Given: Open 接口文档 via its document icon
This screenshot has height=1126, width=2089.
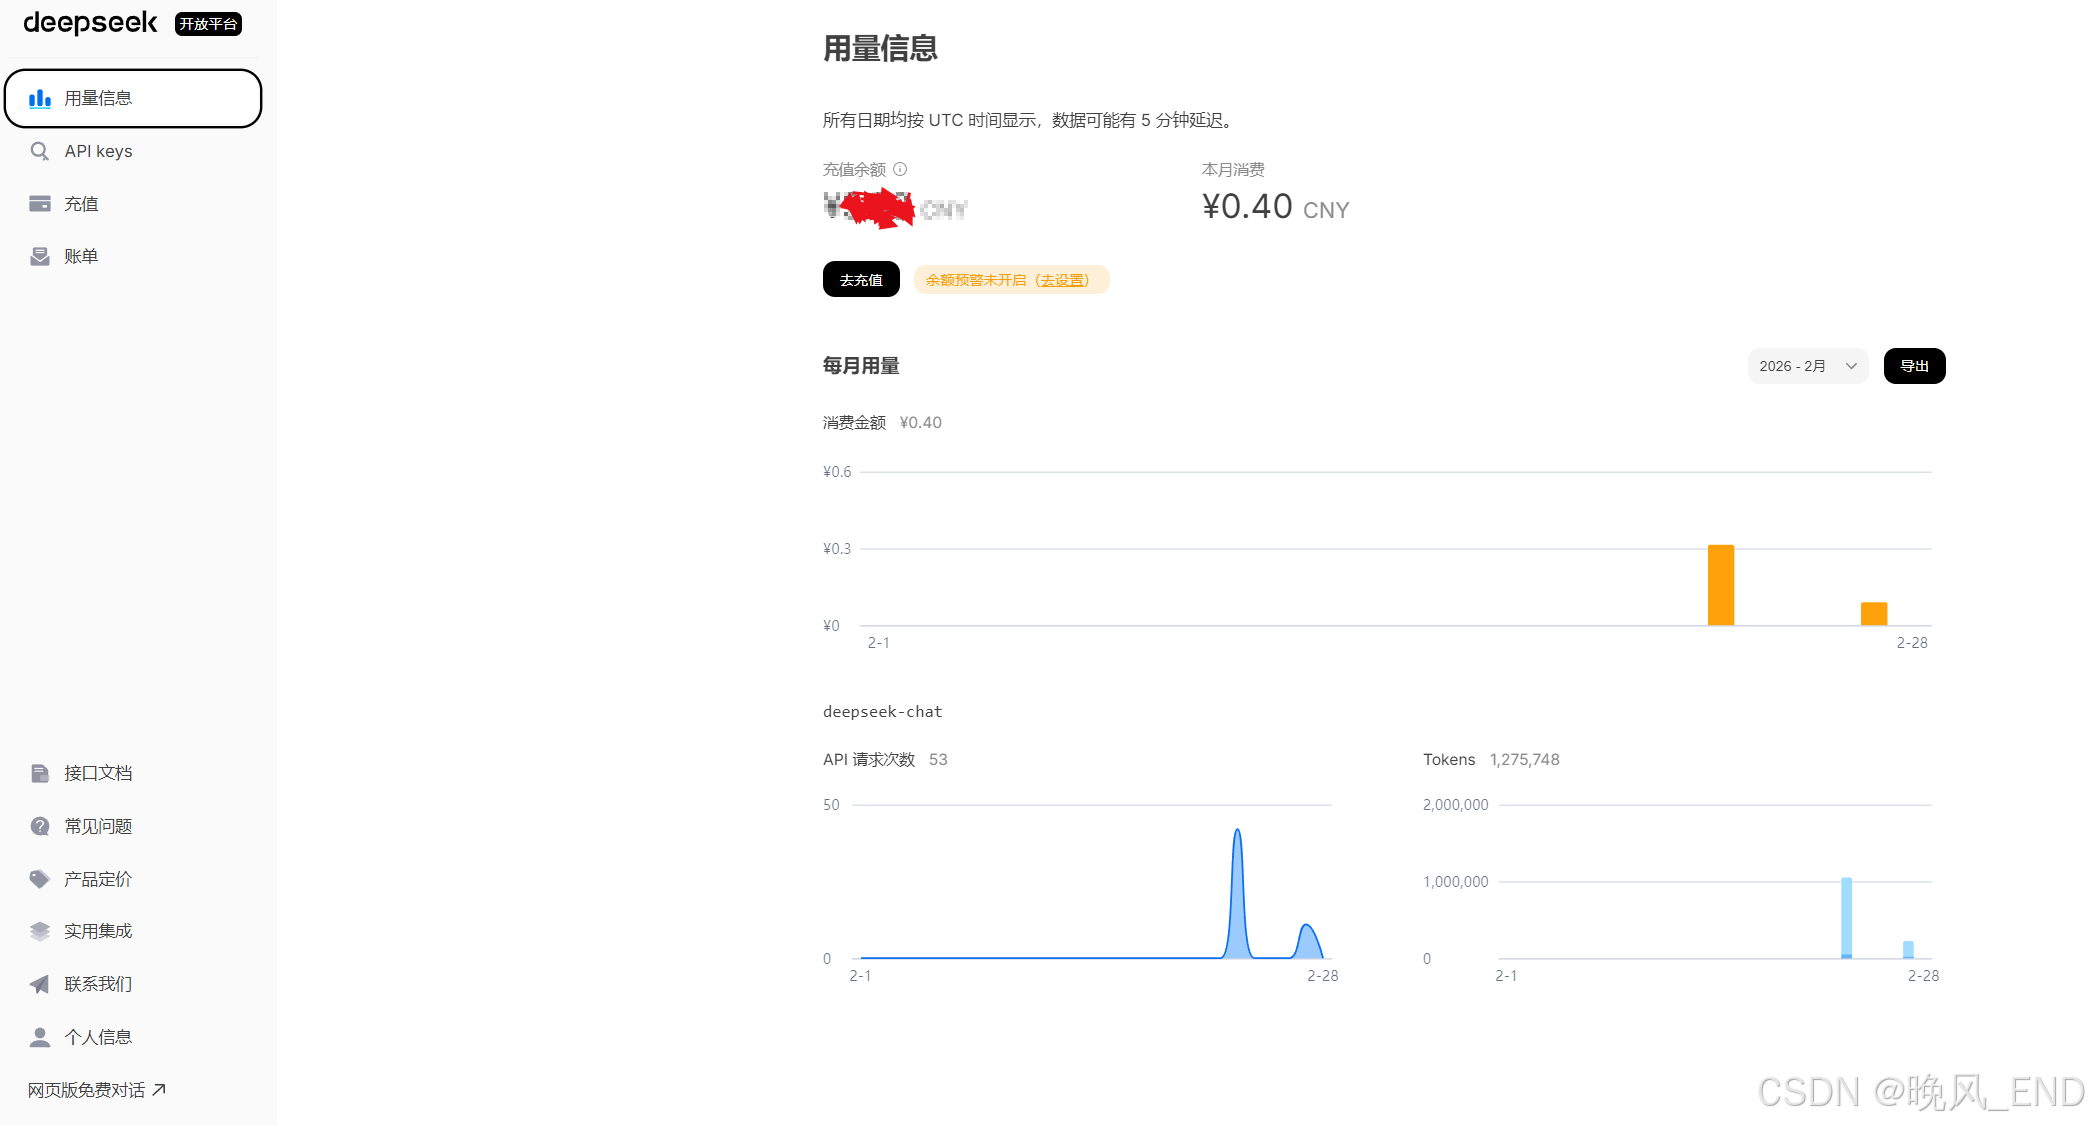Looking at the screenshot, I should tap(40, 772).
